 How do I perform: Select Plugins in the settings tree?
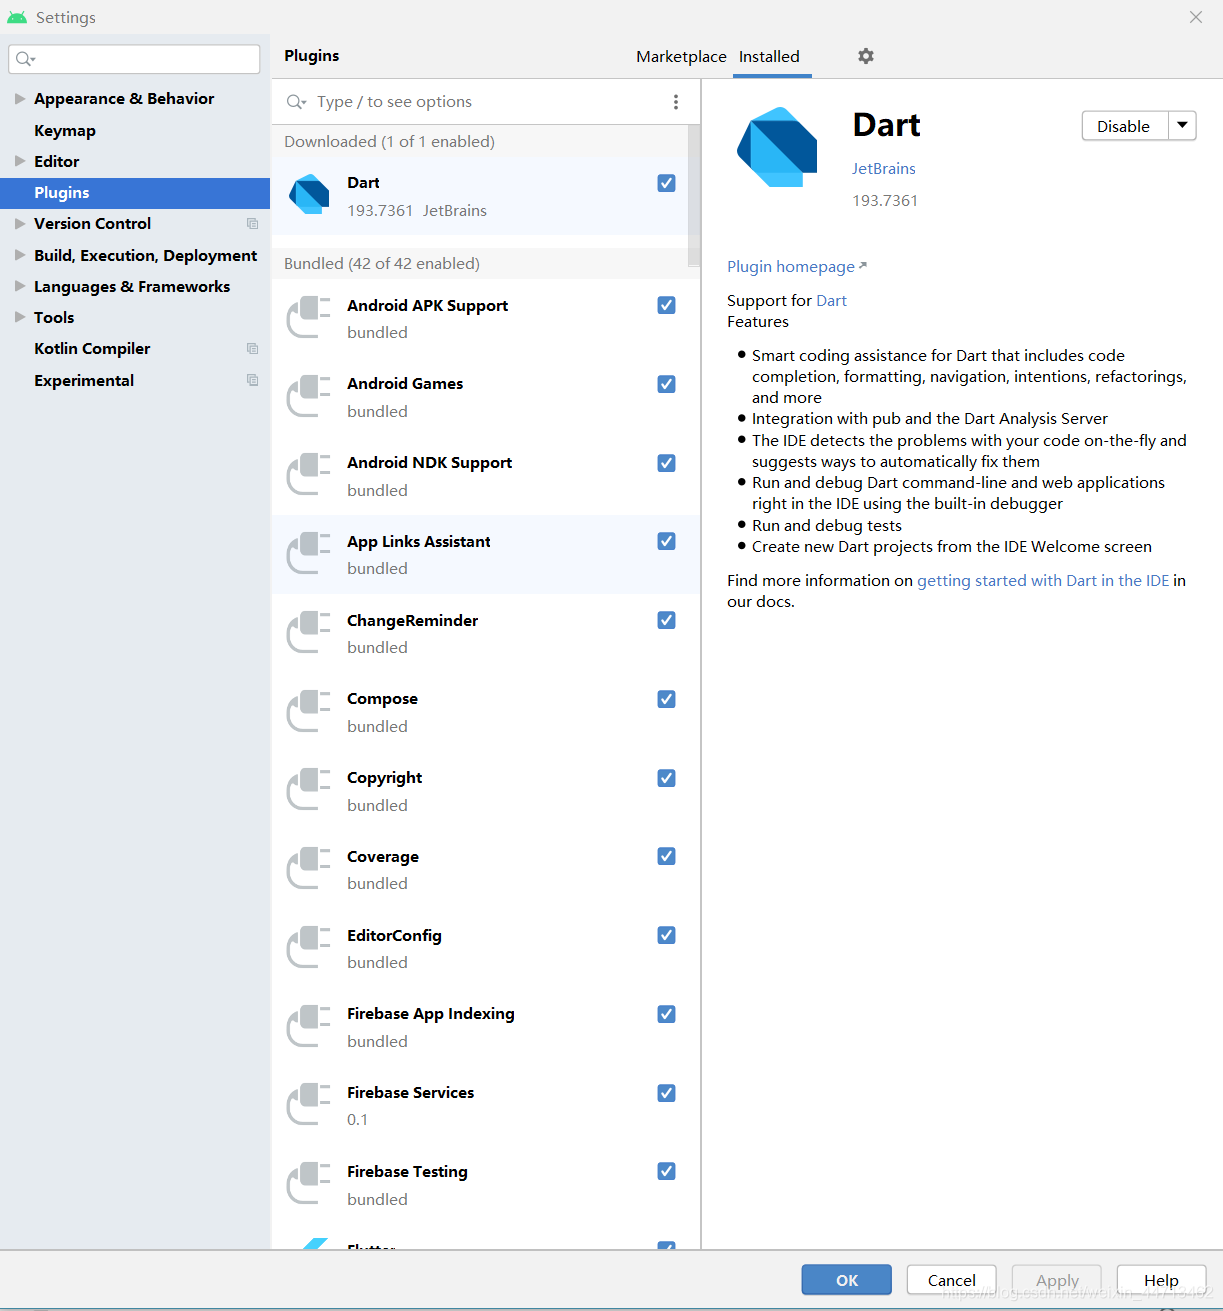[x=135, y=193]
